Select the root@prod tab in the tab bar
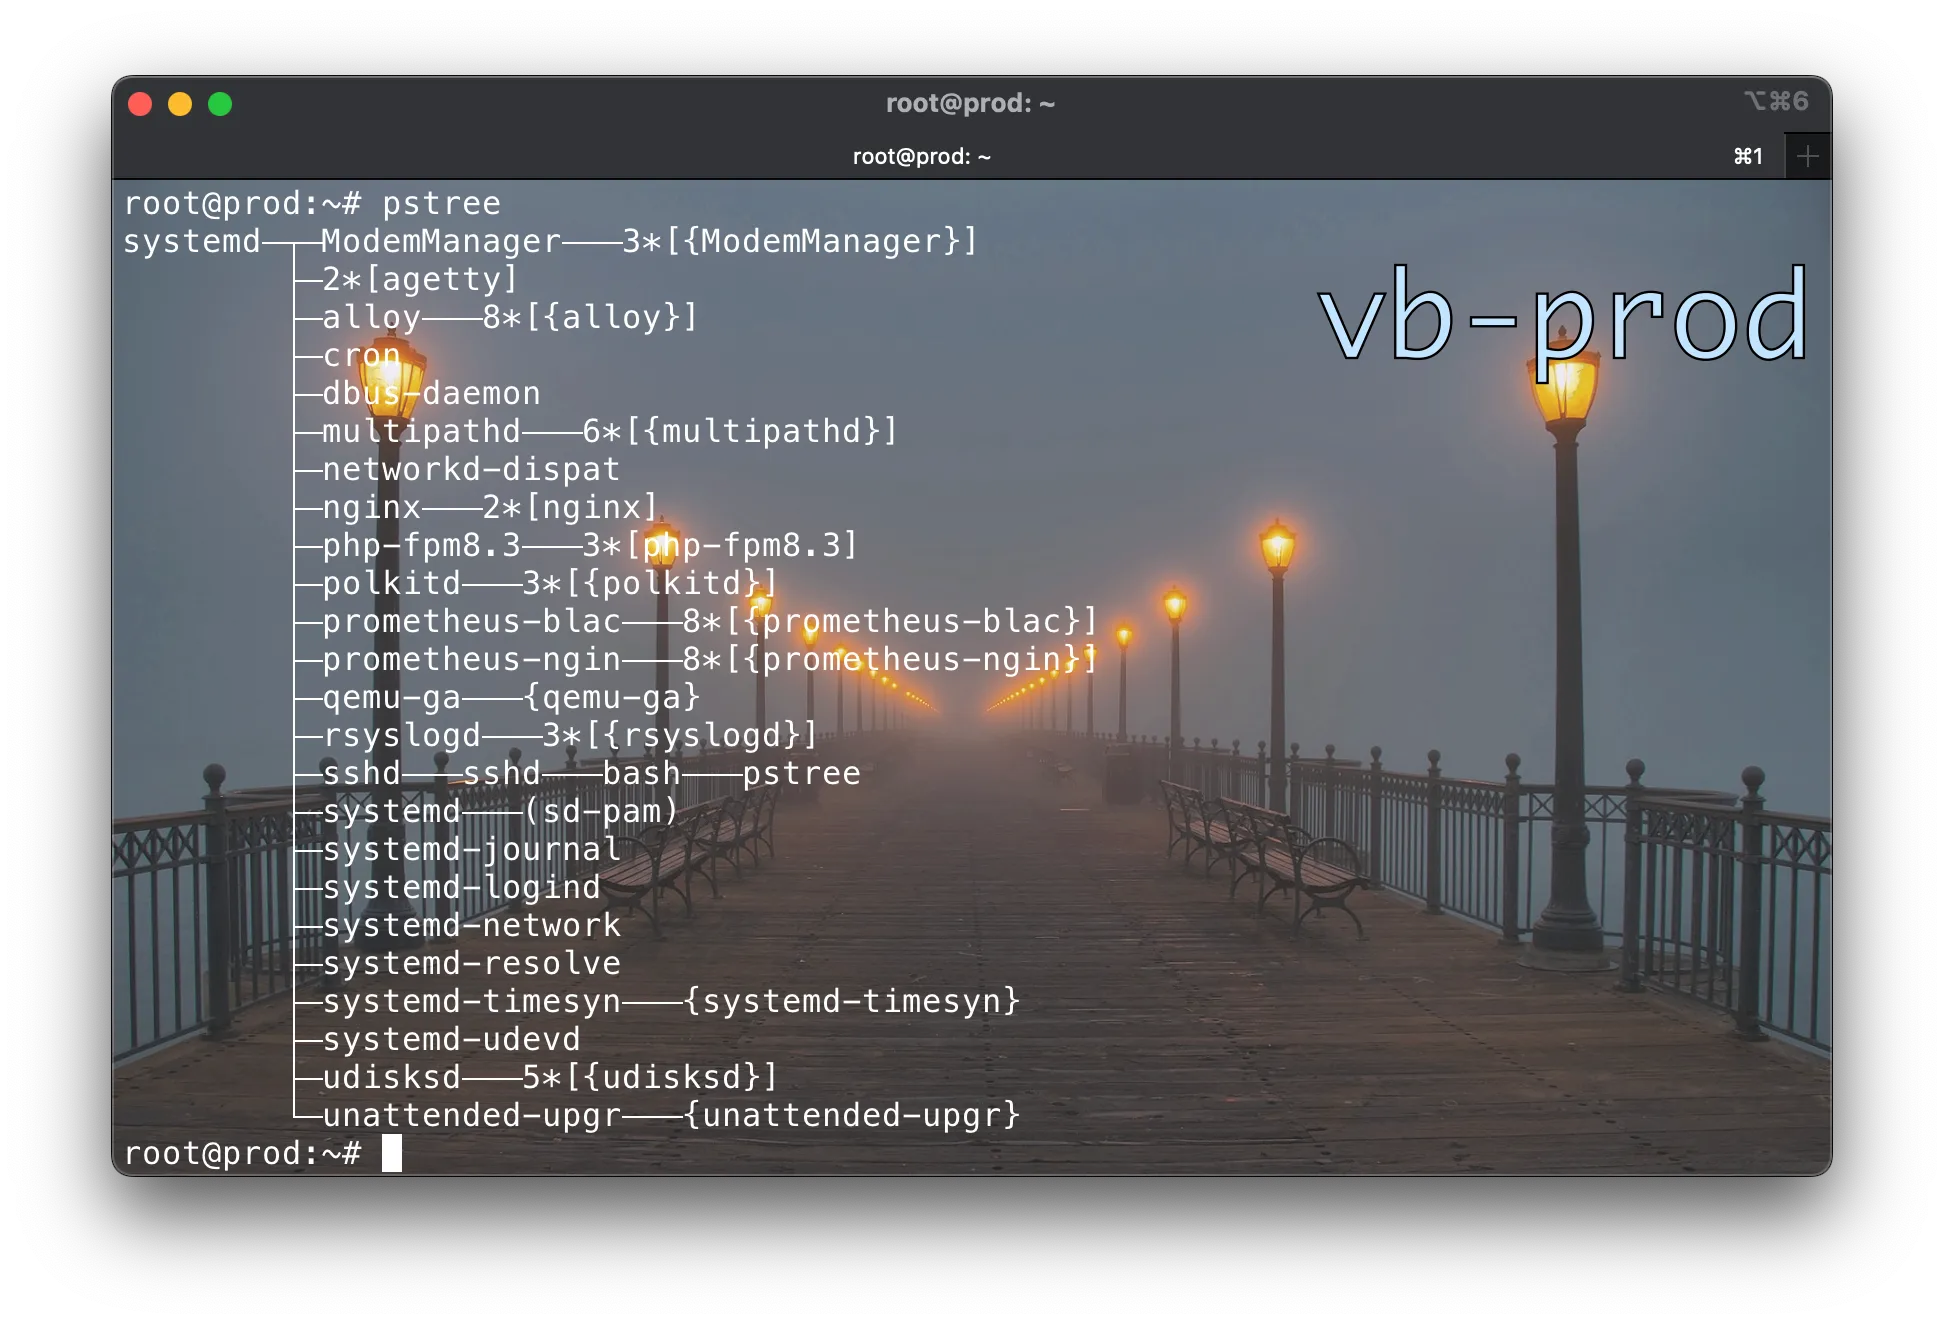 coord(921,156)
